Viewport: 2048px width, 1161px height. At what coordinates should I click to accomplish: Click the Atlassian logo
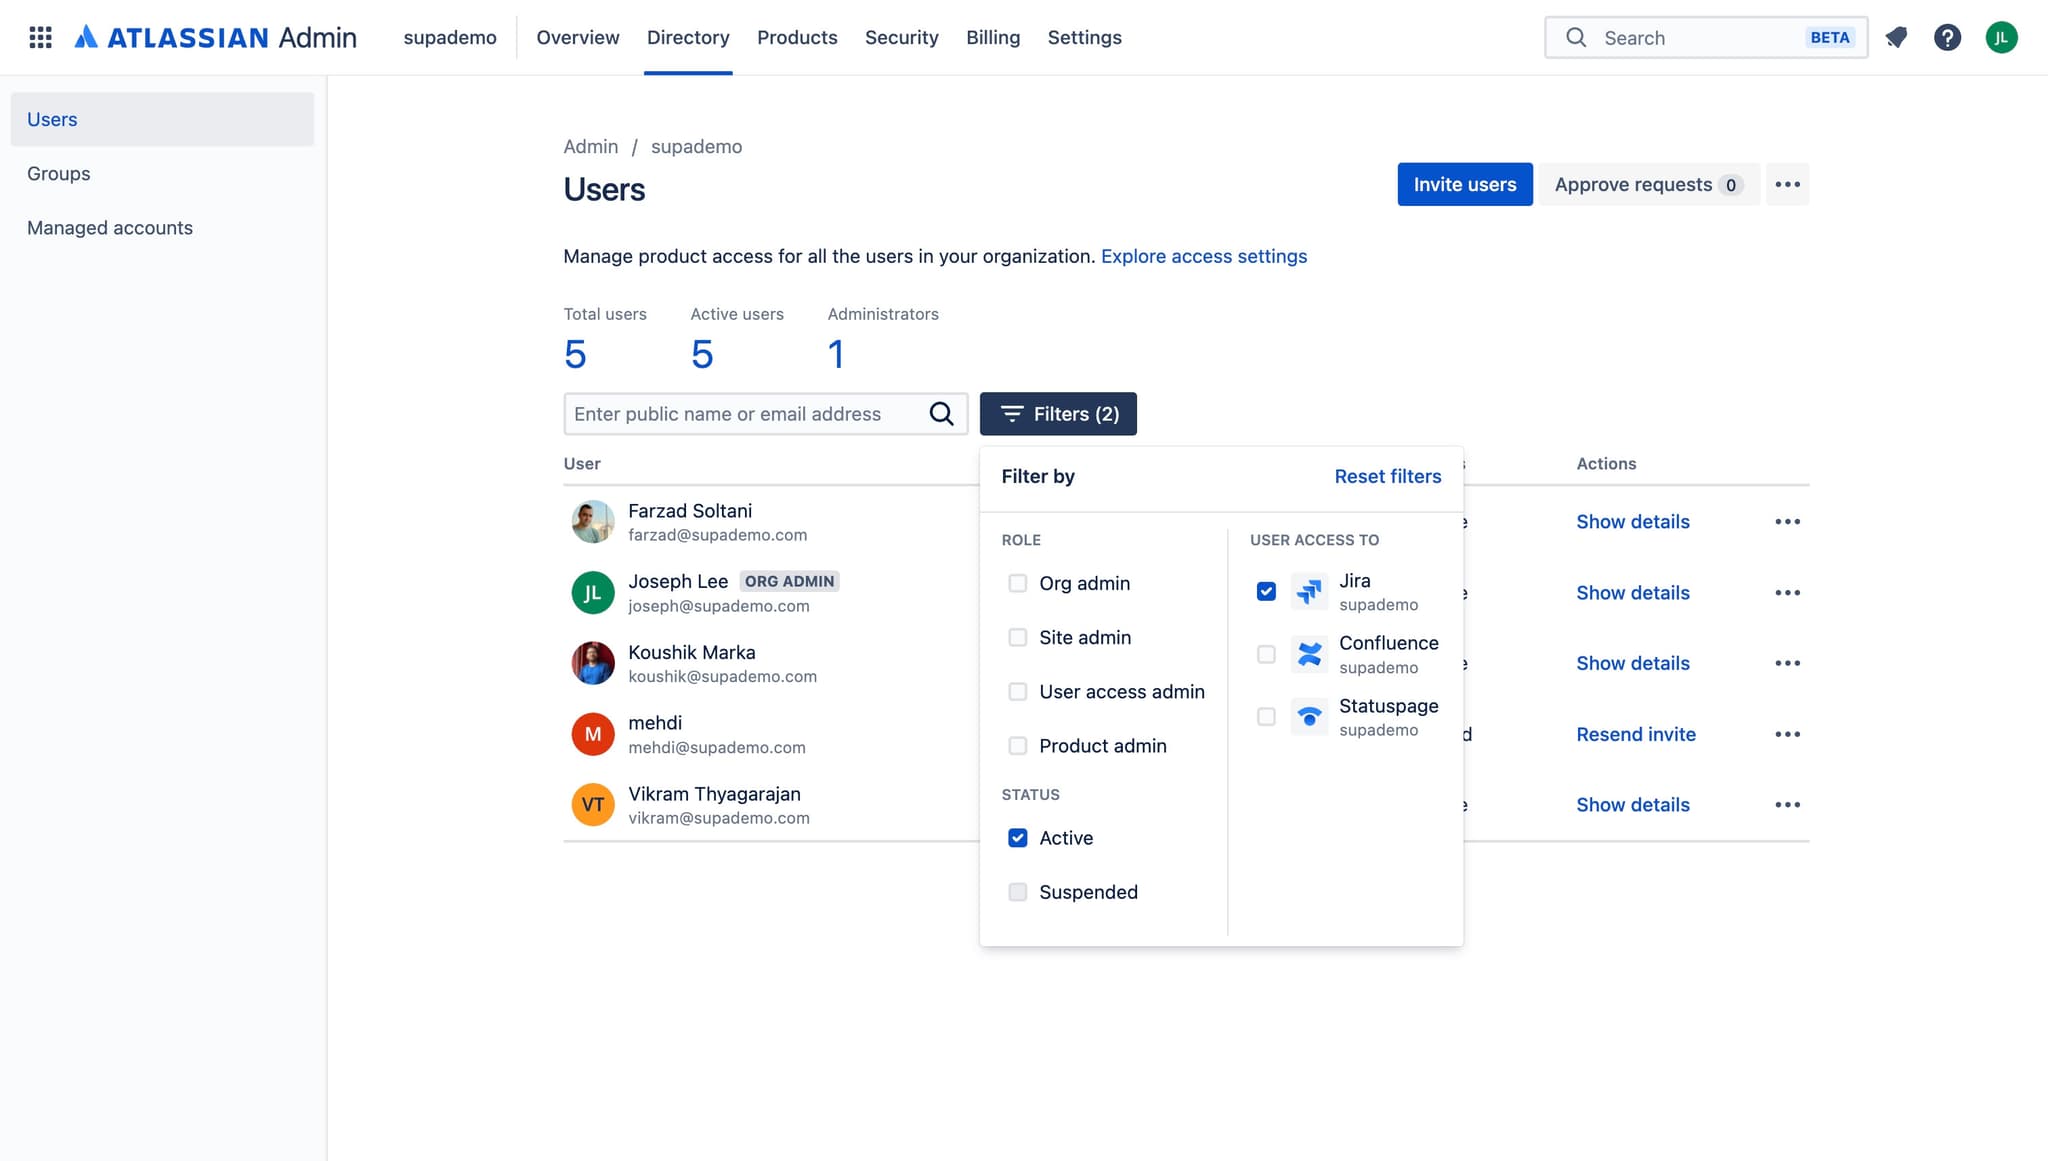click(x=88, y=37)
